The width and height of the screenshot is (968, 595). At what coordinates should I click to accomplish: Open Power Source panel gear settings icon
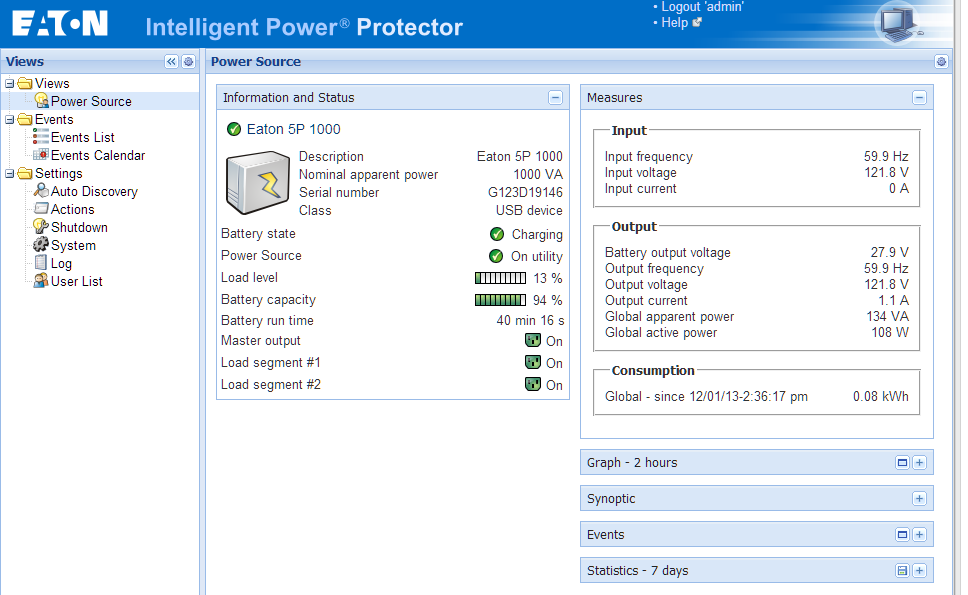pos(941,62)
